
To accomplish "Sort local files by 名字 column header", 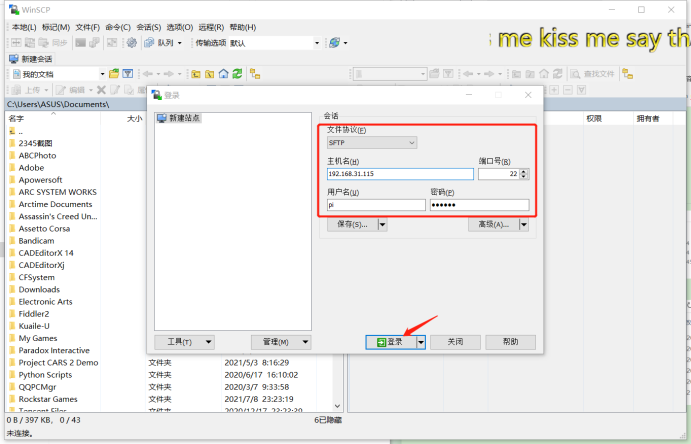I will click(53, 118).
